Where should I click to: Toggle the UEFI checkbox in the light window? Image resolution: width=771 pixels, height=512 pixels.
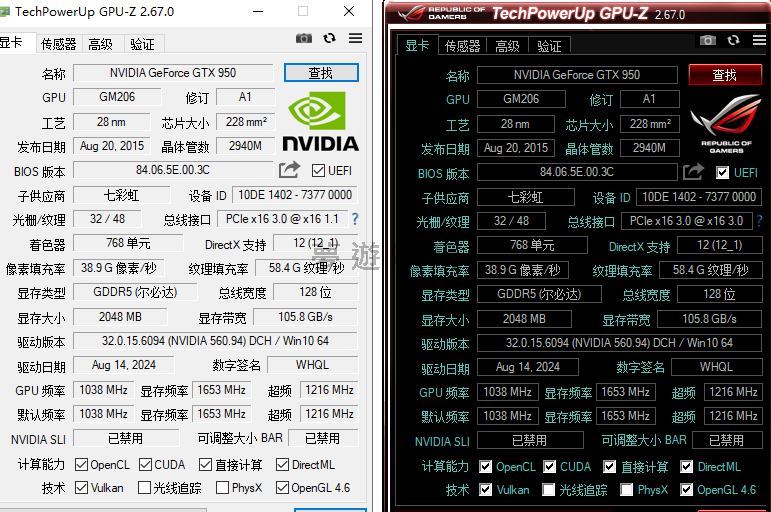319,171
